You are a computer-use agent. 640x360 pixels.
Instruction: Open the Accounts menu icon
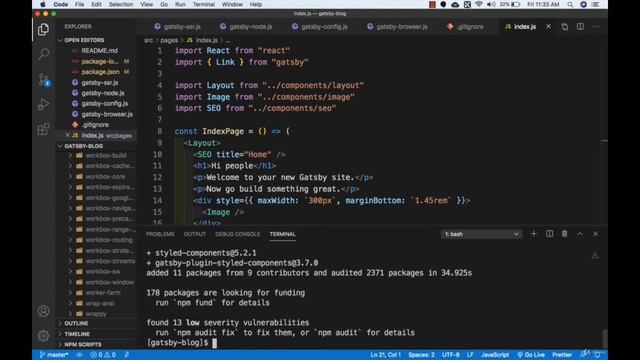43,311
